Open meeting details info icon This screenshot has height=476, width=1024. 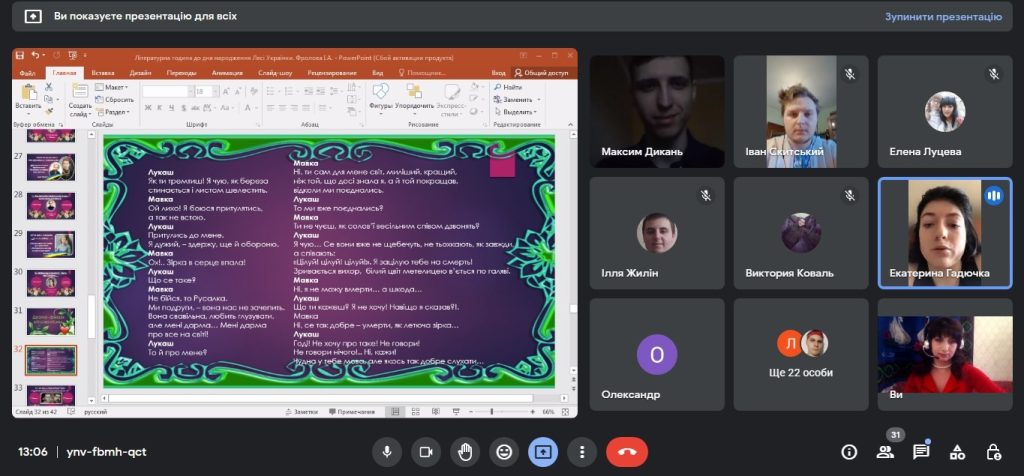849,451
